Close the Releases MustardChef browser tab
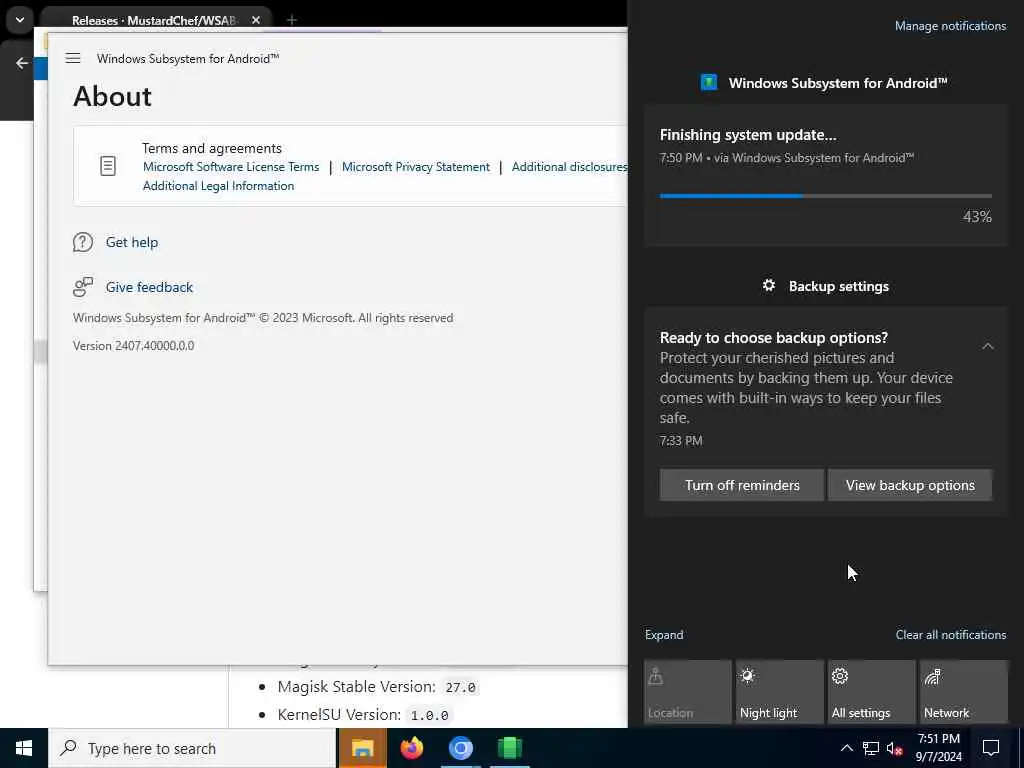 coord(256,20)
